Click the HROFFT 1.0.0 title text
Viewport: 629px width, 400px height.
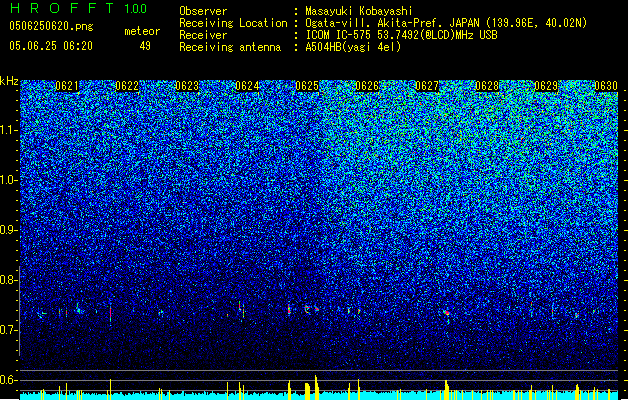pyautogui.click(x=78, y=8)
